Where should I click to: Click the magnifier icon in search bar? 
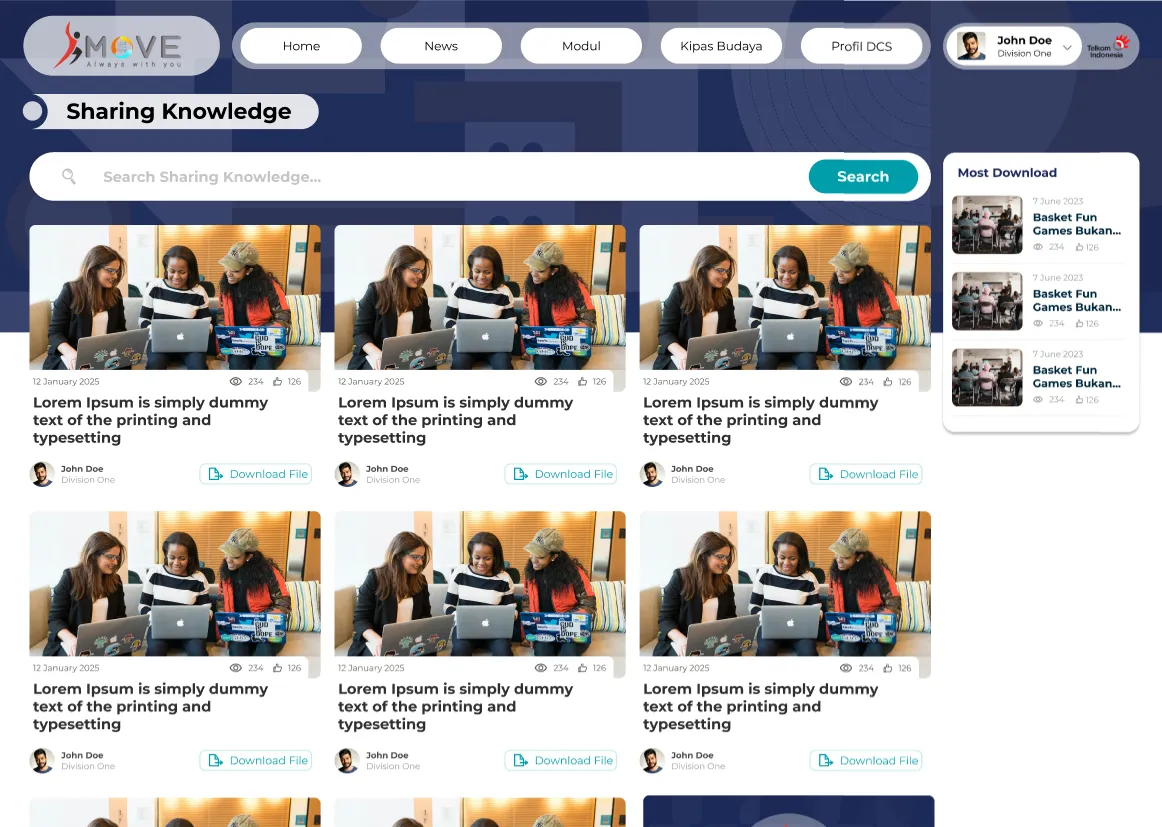click(x=69, y=176)
